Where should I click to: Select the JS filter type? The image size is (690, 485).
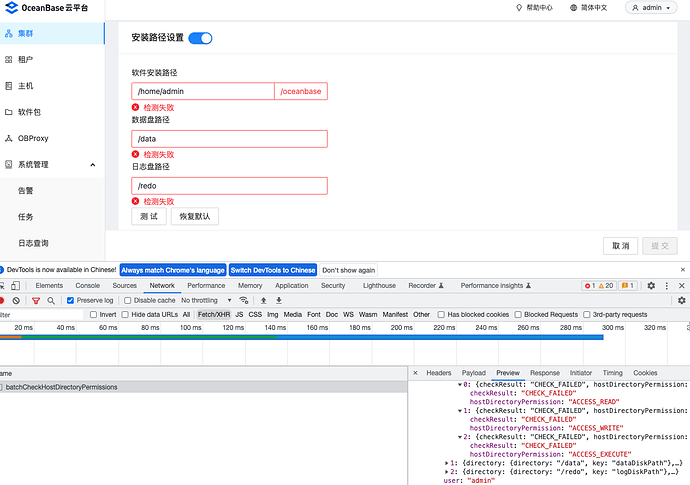coord(239,314)
